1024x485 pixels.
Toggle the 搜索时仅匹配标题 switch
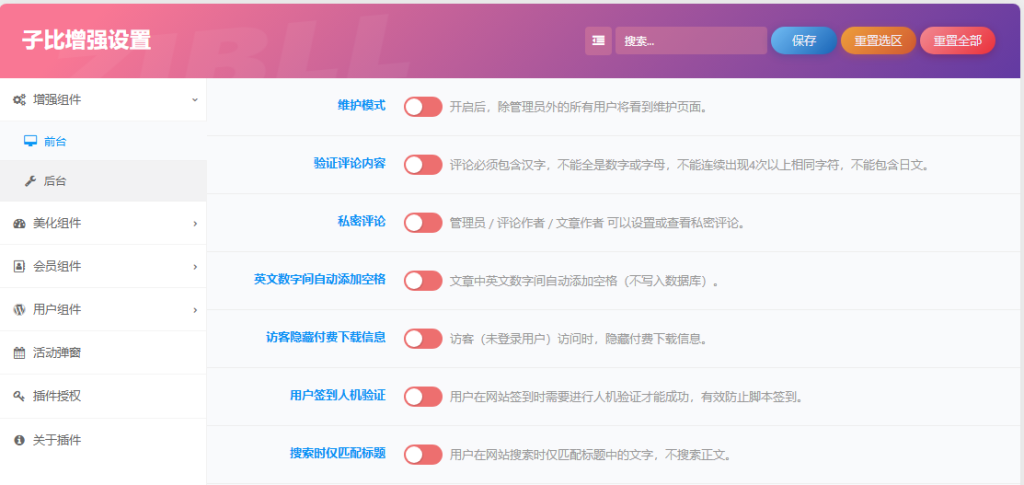(x=423, y=454)
